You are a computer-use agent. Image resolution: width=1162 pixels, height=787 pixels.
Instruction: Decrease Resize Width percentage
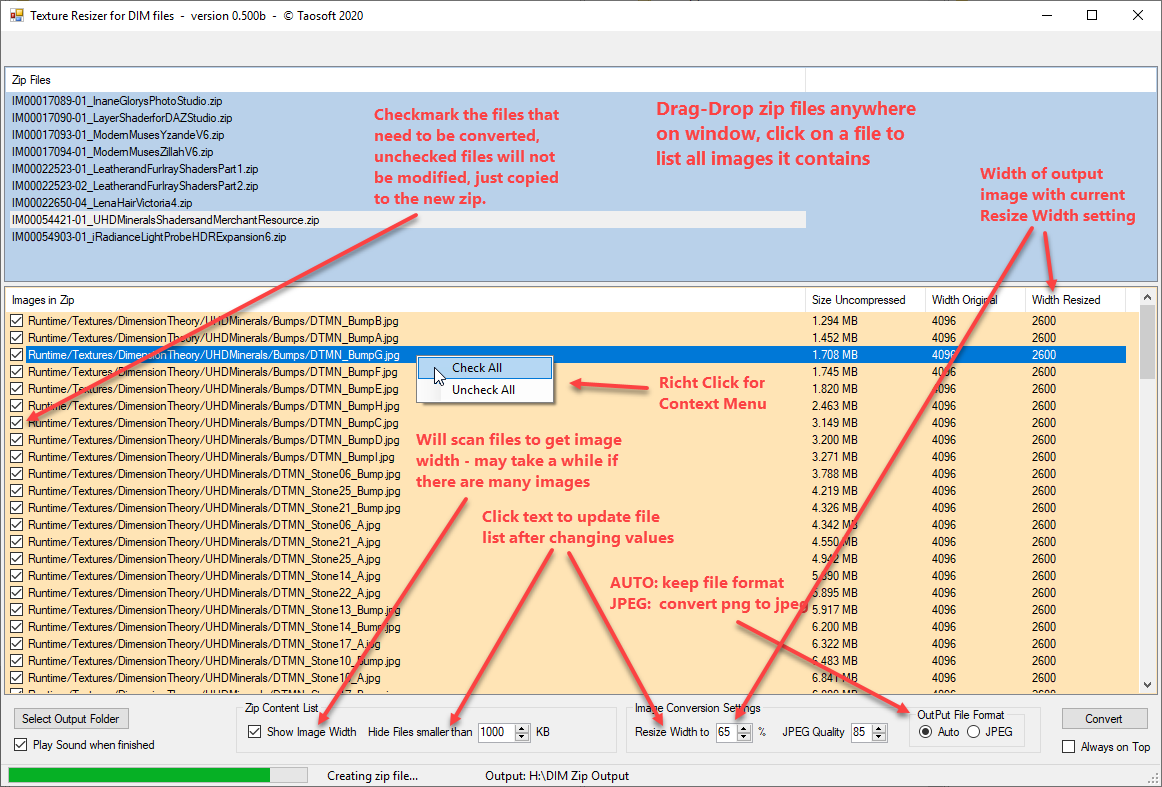[x=743, y=737]
